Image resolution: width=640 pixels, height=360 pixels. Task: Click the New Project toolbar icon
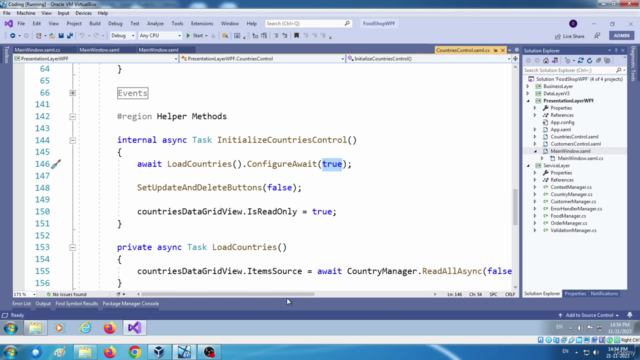38,36
